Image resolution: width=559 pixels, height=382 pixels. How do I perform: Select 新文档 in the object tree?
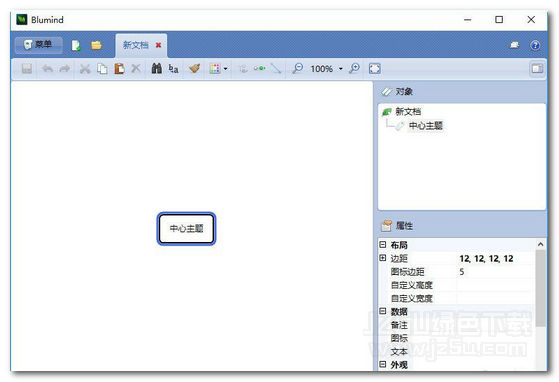click(408, 112)
